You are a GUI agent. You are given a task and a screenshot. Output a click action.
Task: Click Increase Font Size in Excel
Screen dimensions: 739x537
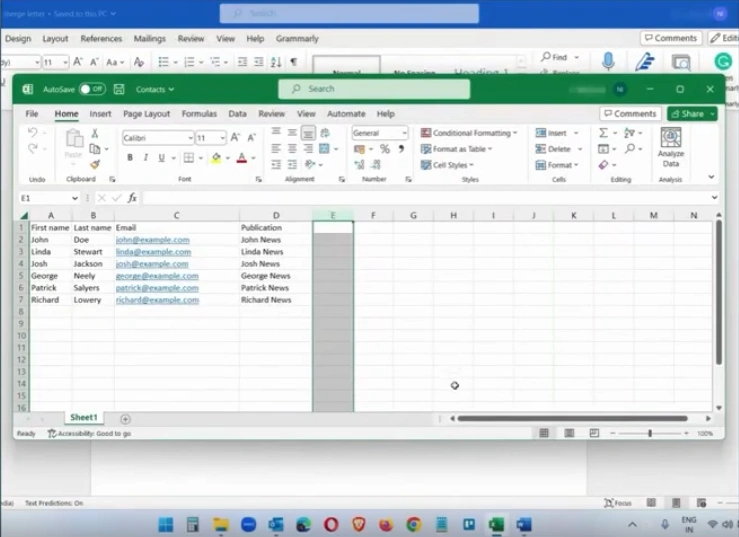pyautogui.click(x=235, y=137)
